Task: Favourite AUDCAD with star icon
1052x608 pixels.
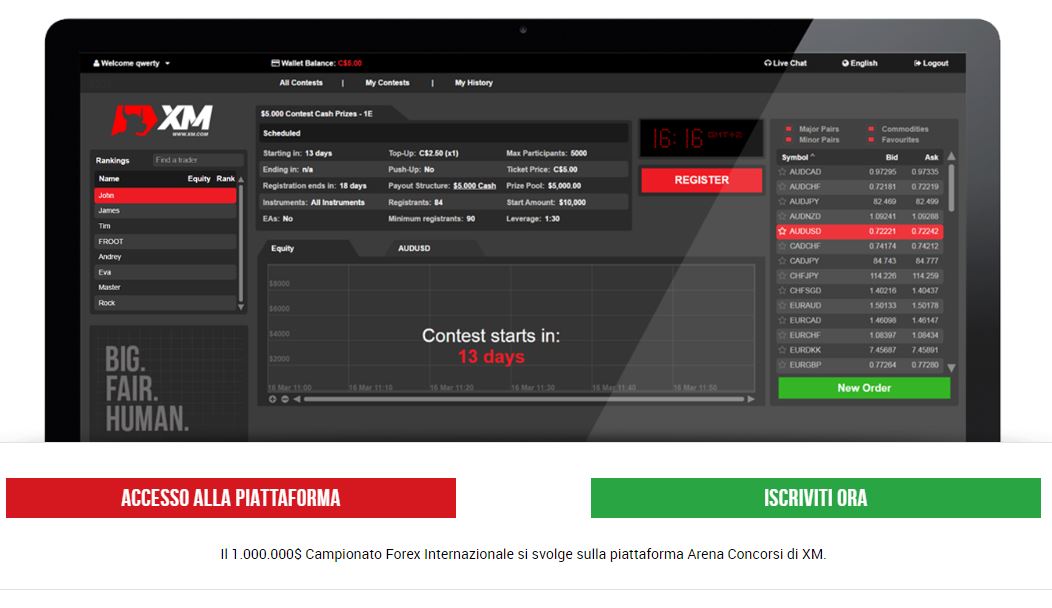Action: click(782, 172)
